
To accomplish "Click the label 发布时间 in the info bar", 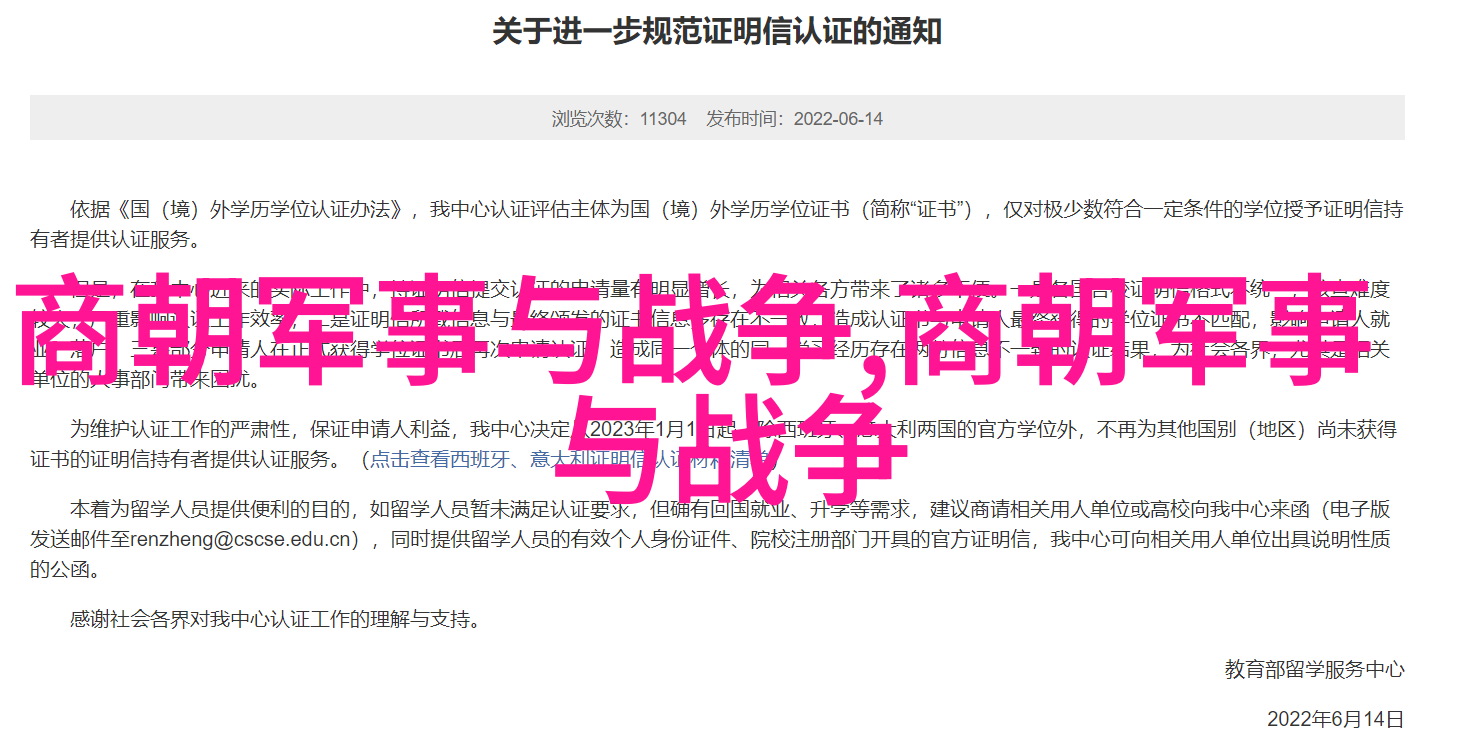I will [x=745, y=119].
